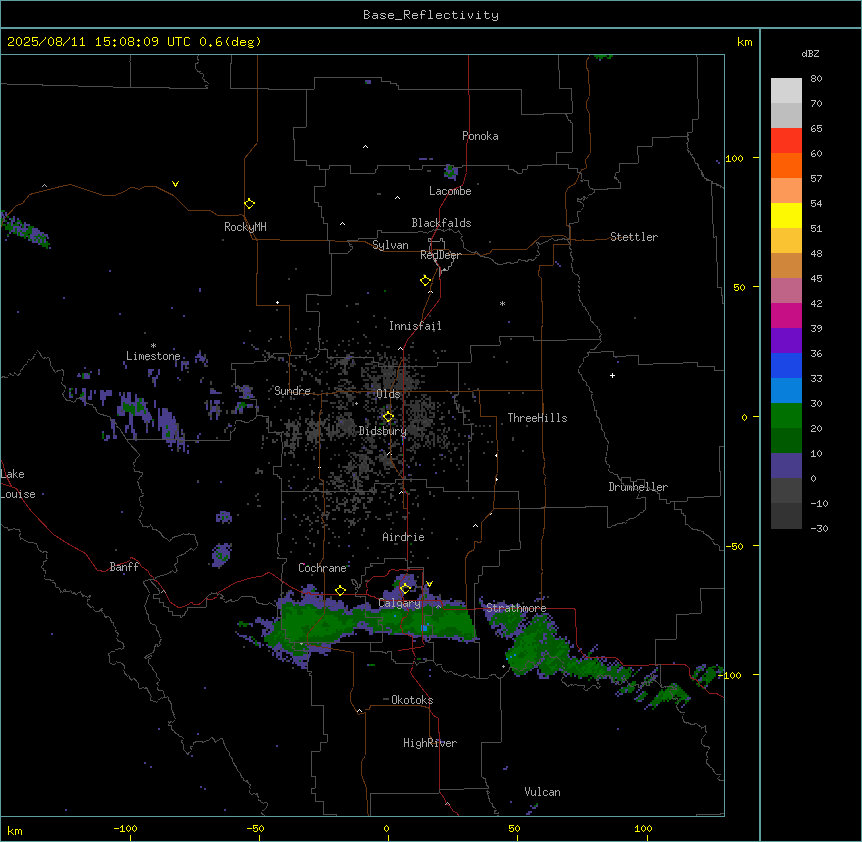Image resolution: width=862 pixels, height=842 pixels.
Task: Pick the light gray 80-70 dBZ legend swatch
Action: pos(786,91)
